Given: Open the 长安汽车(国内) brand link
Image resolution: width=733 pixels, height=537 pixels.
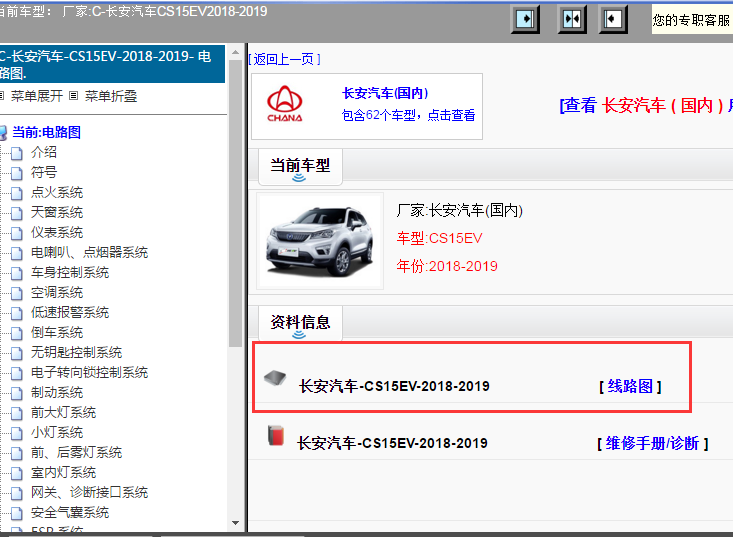Looking at the screenshot, I should [x=385, y=93].
